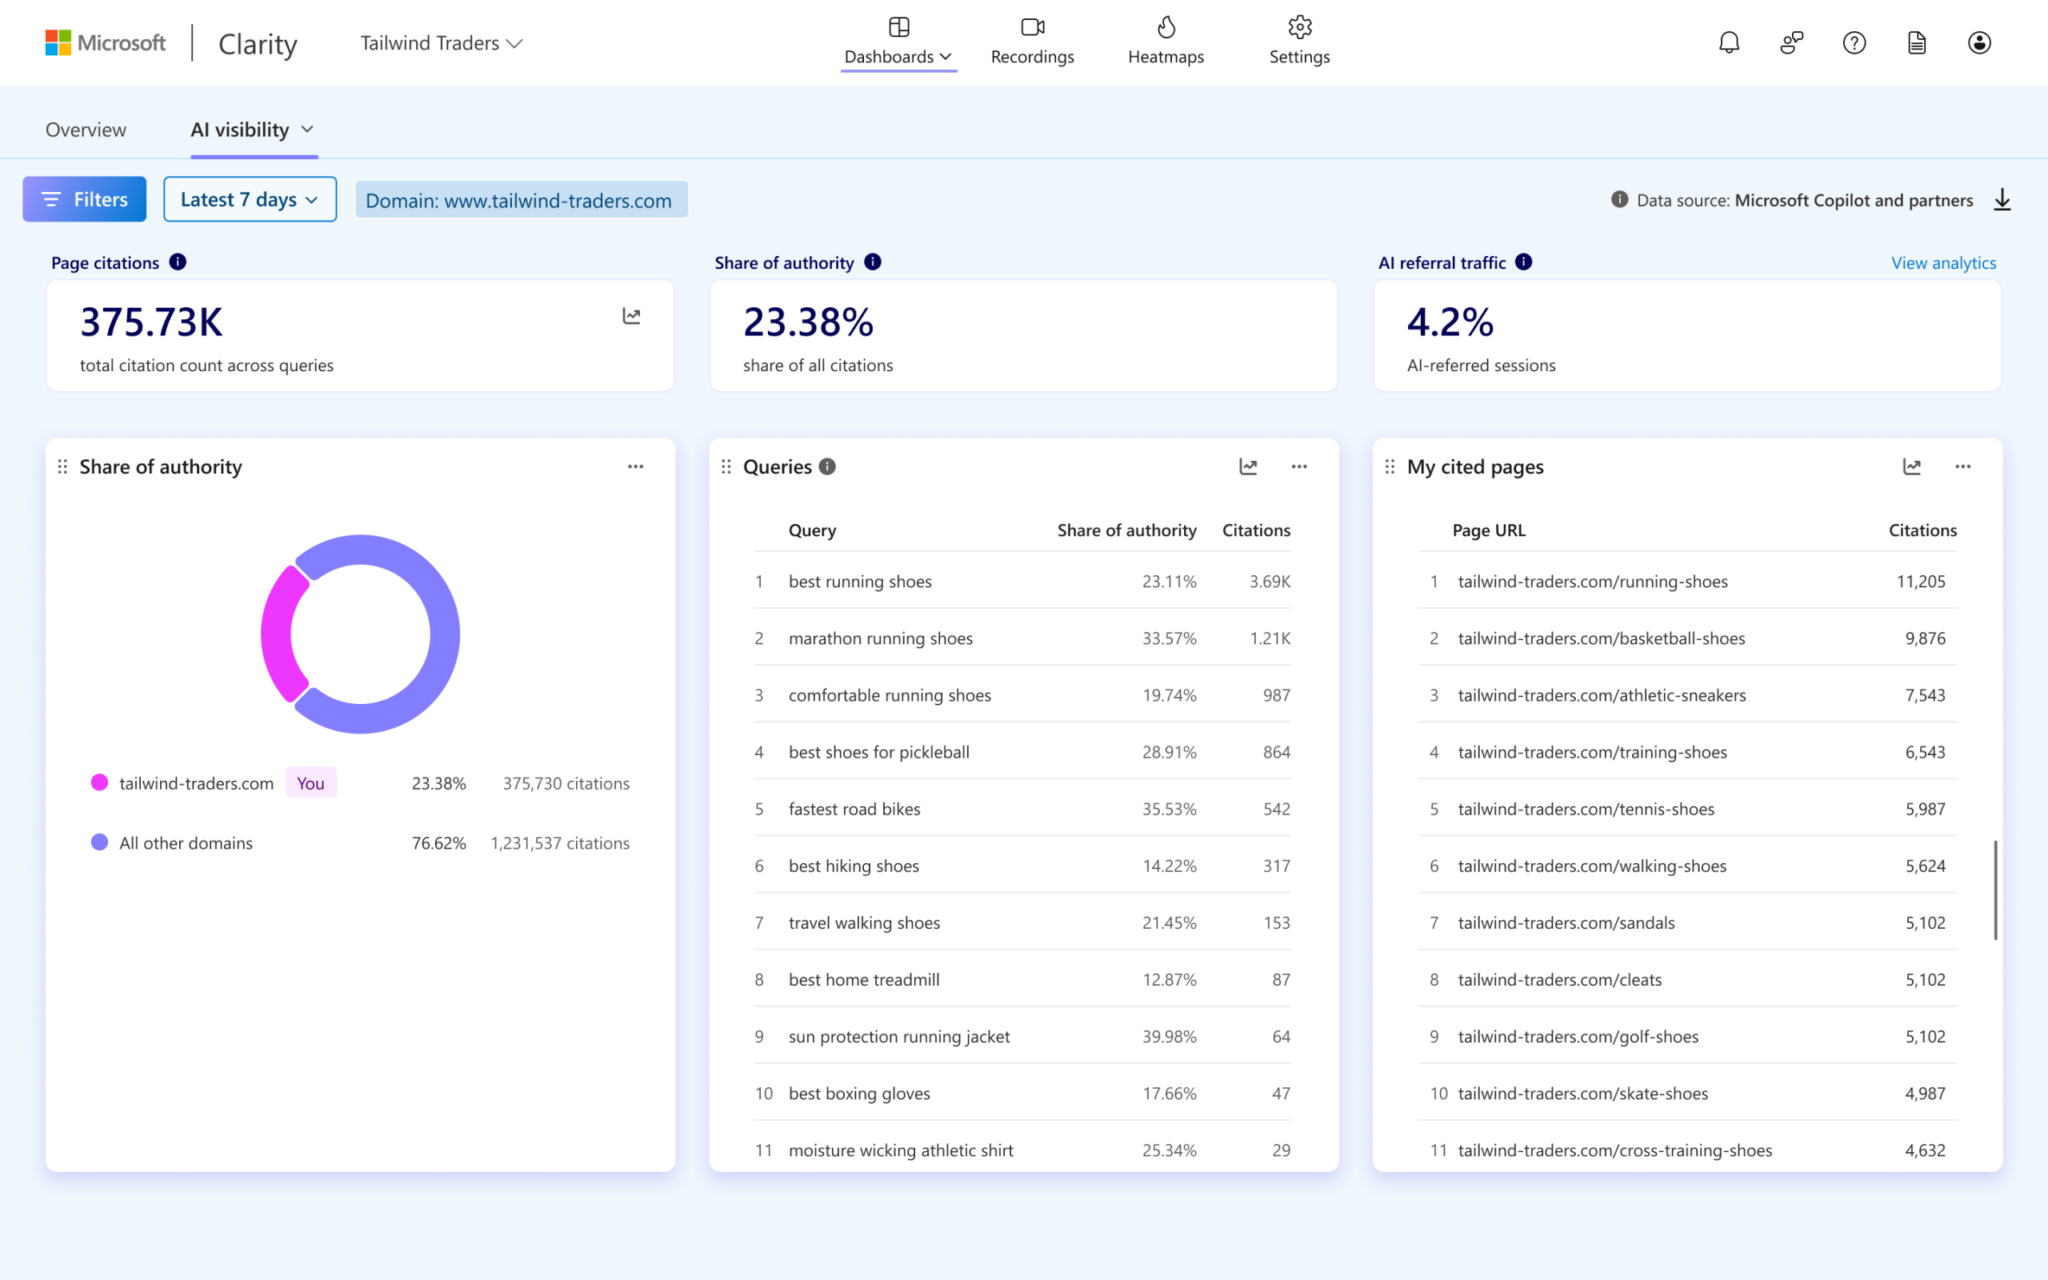Open the user account profile icon
The image size is (2048, 1280).
tap(1979, 43)
